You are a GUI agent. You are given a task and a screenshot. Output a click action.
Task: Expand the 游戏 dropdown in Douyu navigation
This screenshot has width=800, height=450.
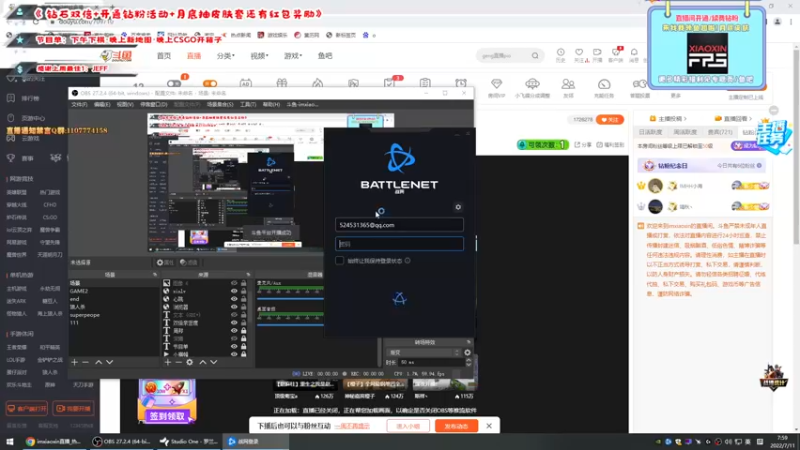pyautogui.click(x=293, y=56)
